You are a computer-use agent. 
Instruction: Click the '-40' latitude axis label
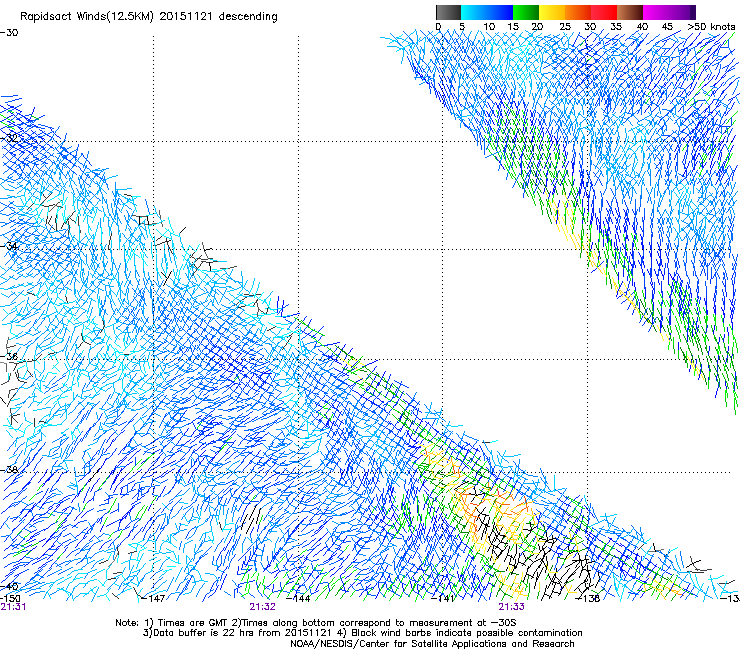point(9,586)
